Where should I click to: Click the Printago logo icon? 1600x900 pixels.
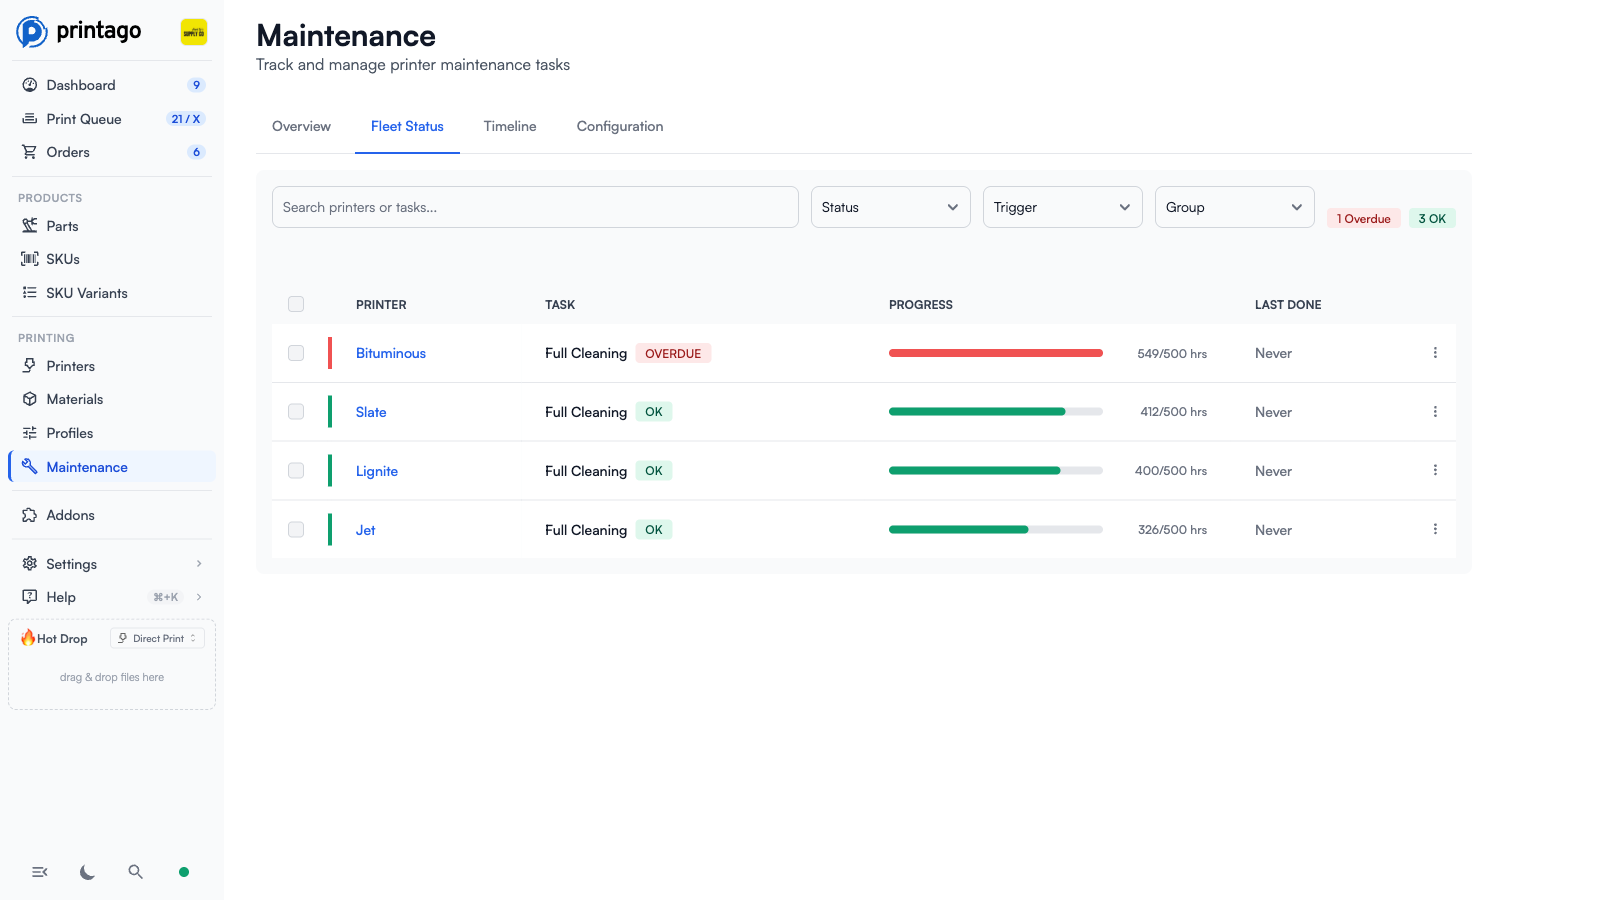(x=32, y=32)
